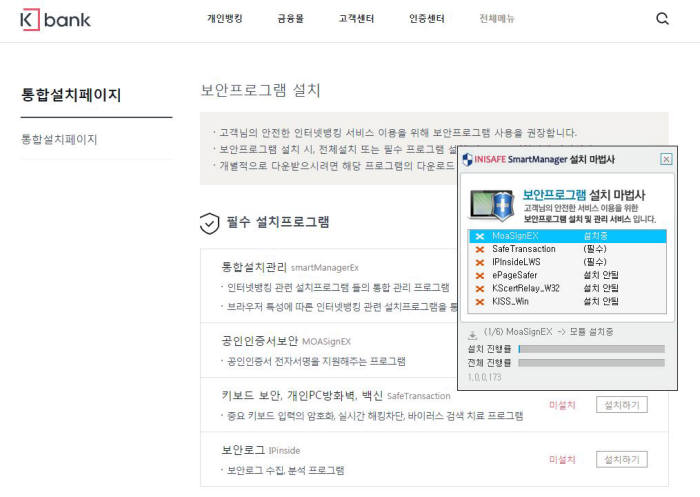Close the INISAFE SmartManager installer dialog
Screen dimensions: 700x497
[x=666, y=159]
